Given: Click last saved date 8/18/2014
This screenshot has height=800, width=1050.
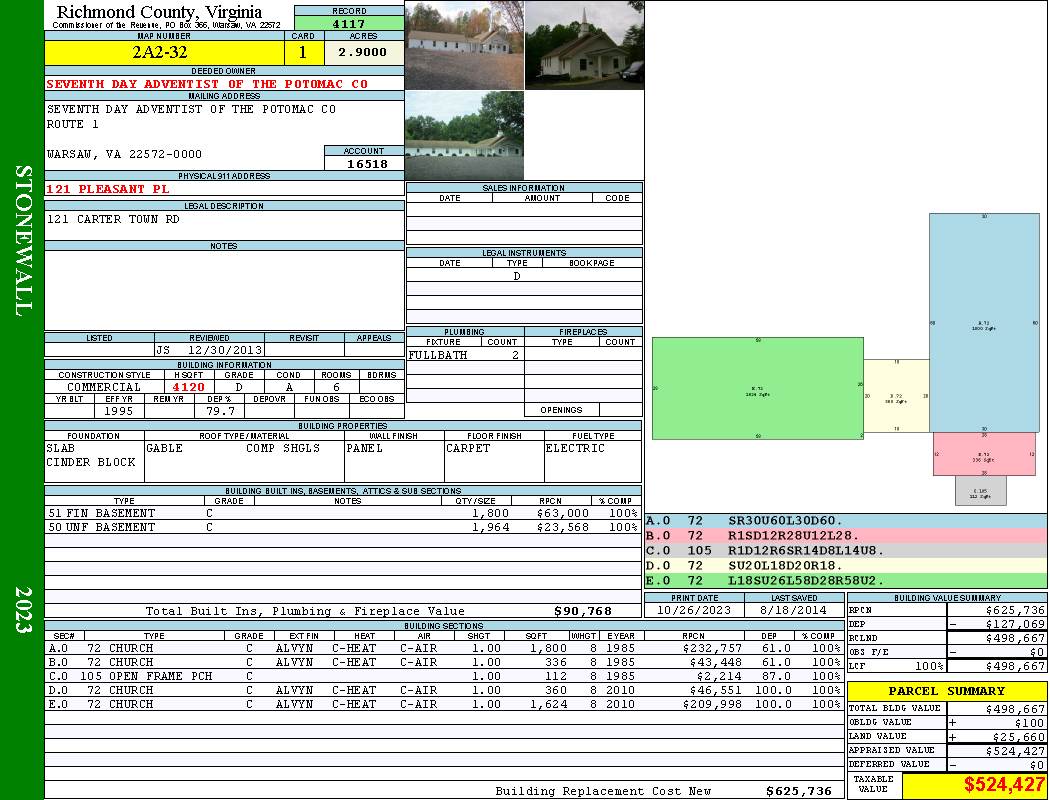Looking at the screenshot, I should tap(794, 611).
